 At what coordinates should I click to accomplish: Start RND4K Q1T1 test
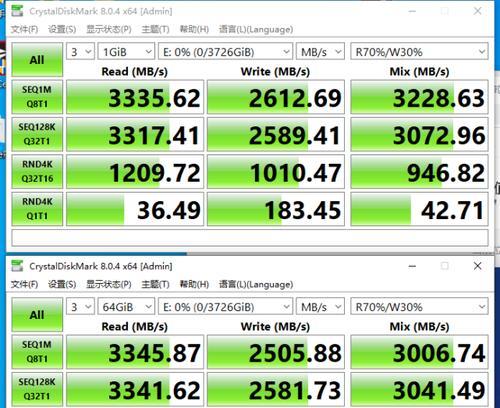tap(37, 209)
